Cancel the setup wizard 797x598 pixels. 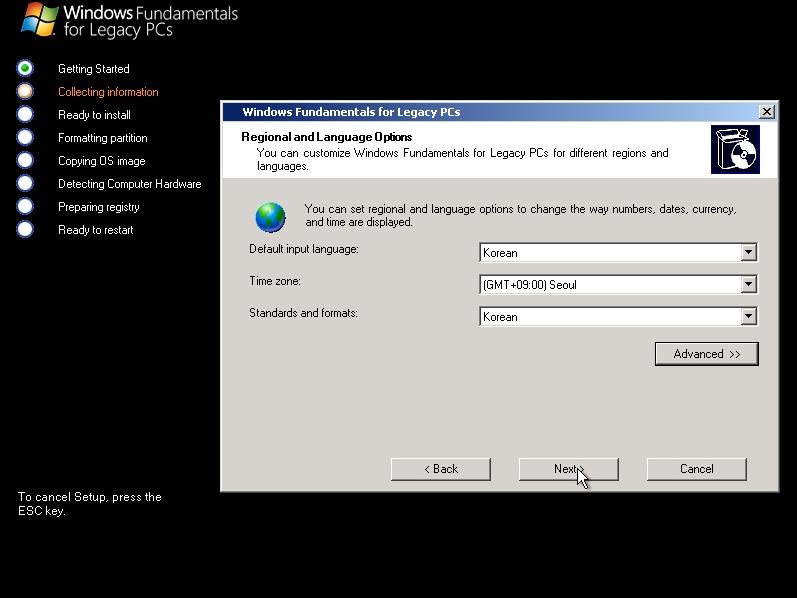(696, 469)
